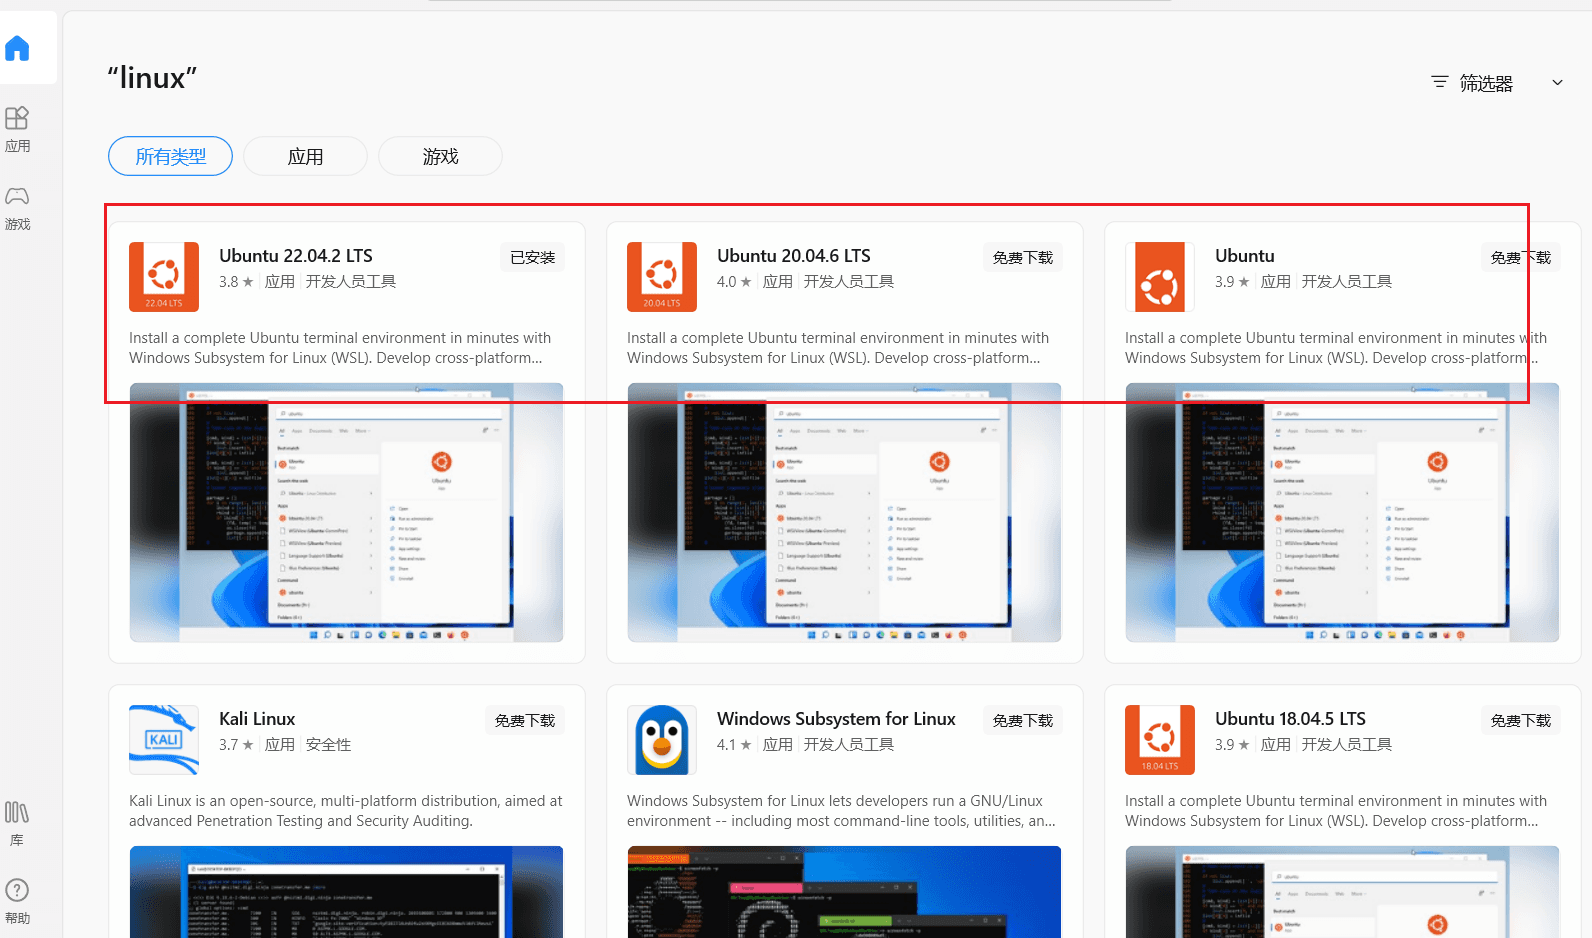Open the 库 (Library) sidebar icon
1592x938 pixels.
(17, 823)
